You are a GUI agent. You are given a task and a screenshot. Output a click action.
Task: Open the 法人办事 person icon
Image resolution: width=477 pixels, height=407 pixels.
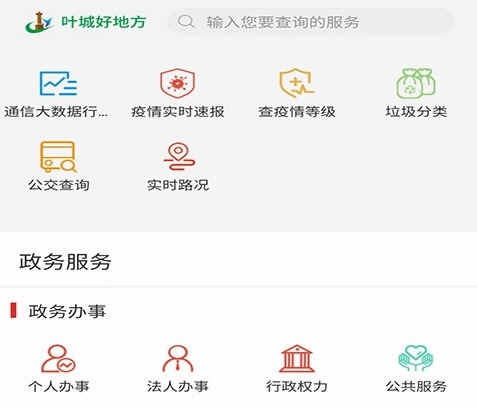coord(178,359)
